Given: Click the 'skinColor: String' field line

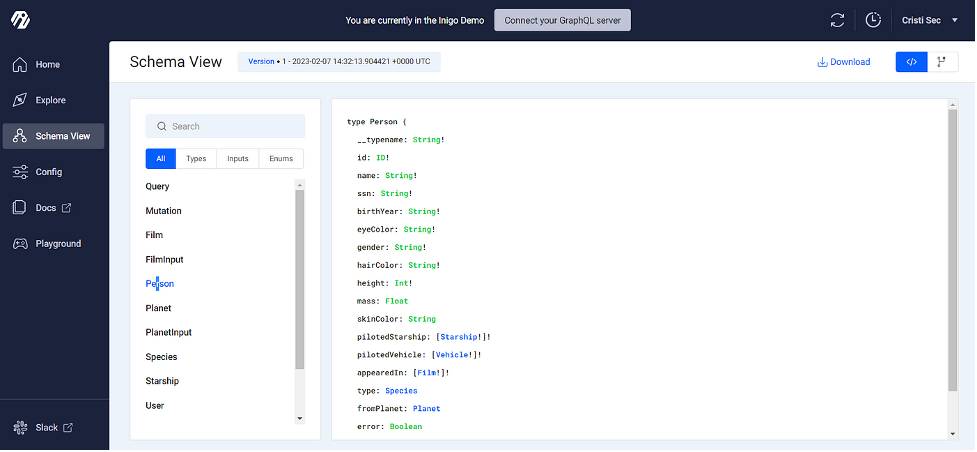Looking at the screenshot, I should point(396,319).
